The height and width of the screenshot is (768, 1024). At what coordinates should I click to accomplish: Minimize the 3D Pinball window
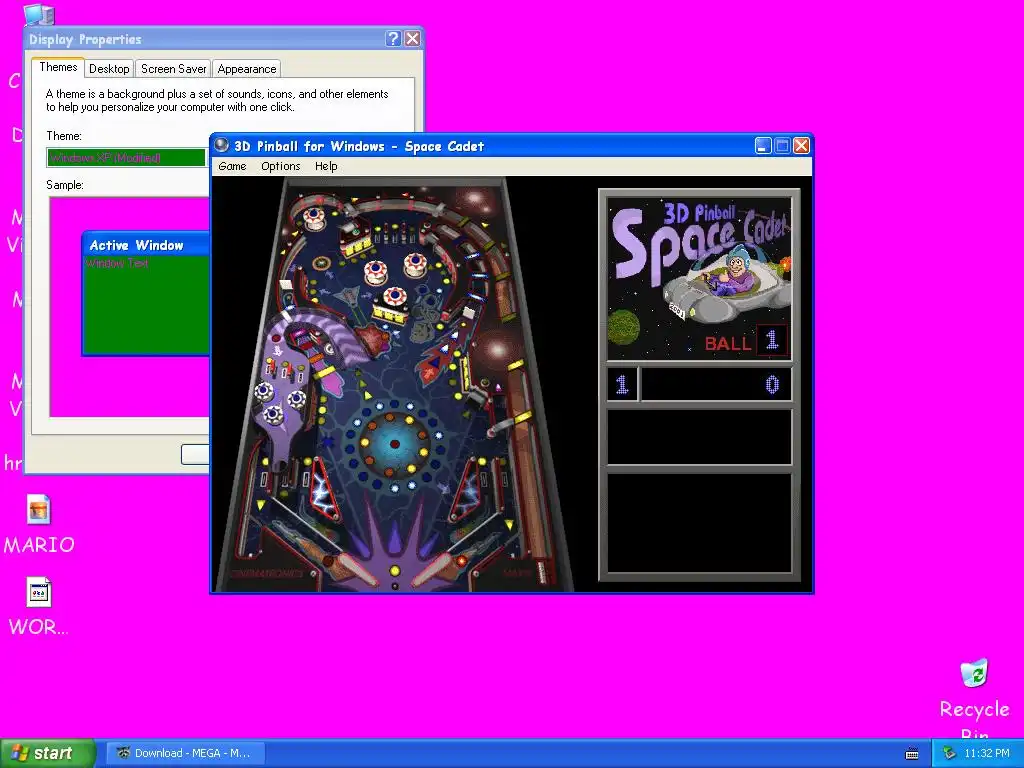(763, 146)
